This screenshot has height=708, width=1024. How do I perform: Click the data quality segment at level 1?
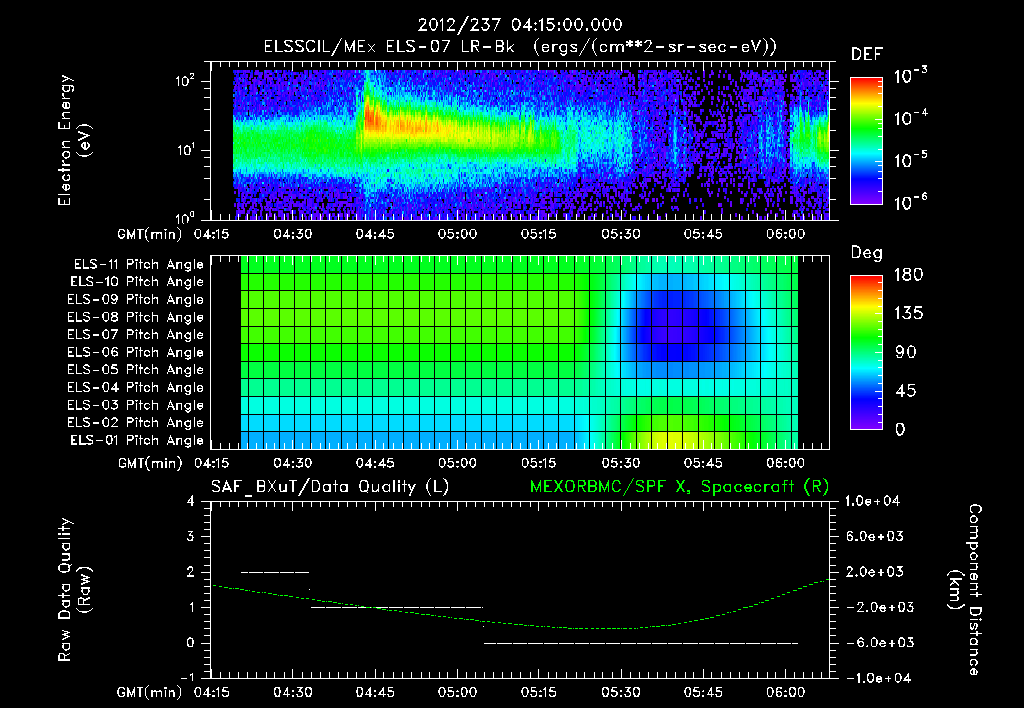[397, 607]
